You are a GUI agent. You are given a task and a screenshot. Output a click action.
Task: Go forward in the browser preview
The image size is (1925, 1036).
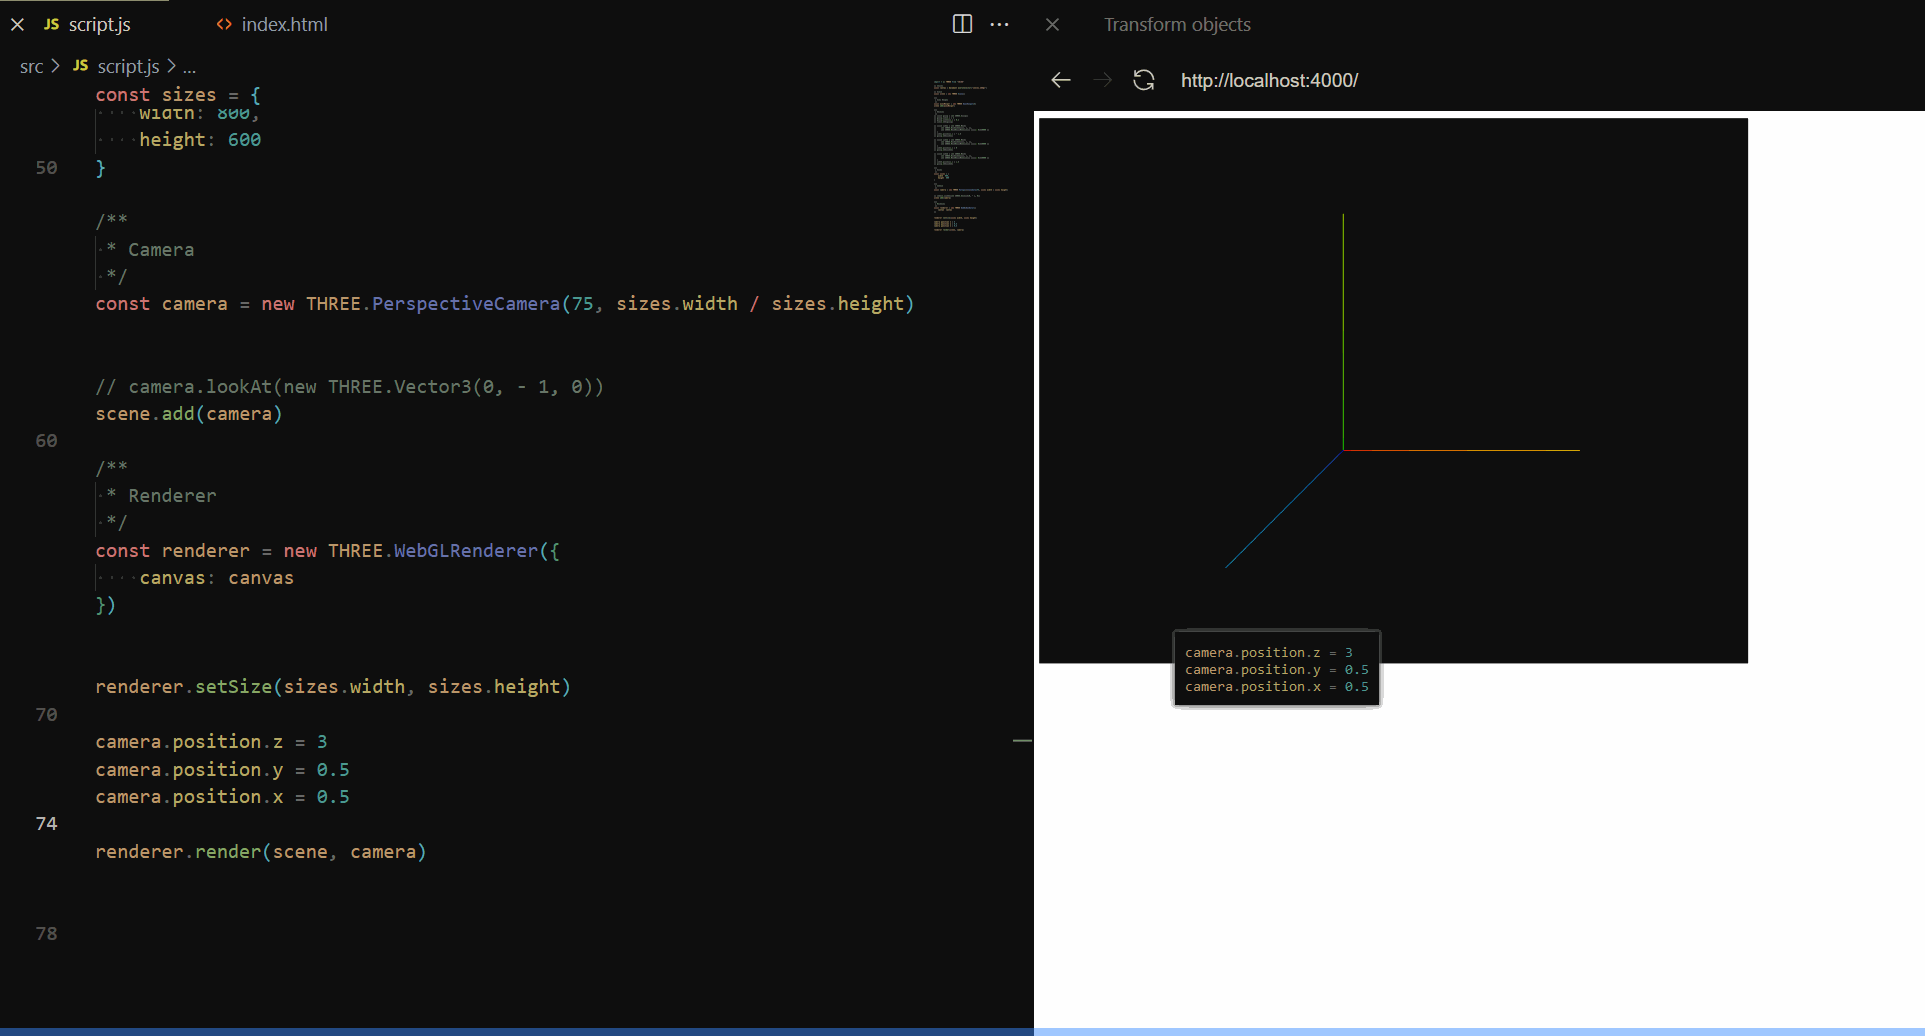[1103, 80]
